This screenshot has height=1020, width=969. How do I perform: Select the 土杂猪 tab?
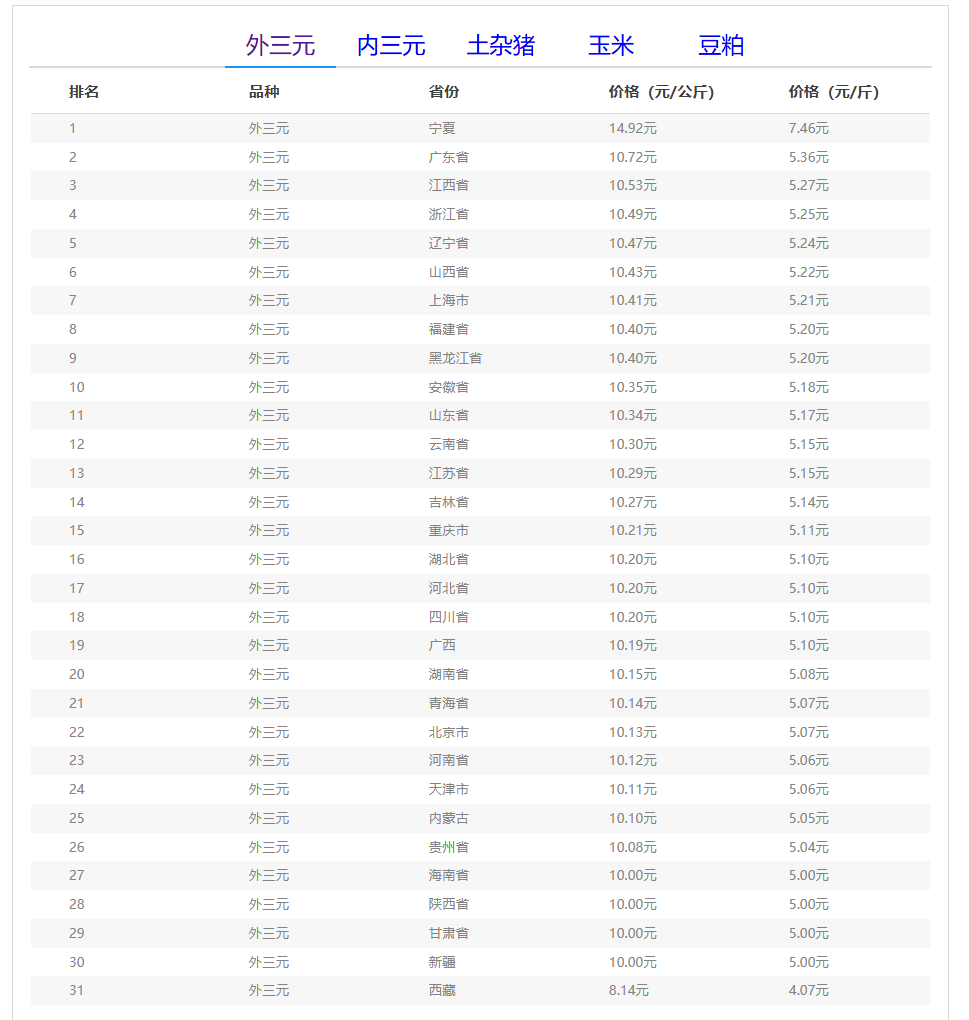coord(501,46)
